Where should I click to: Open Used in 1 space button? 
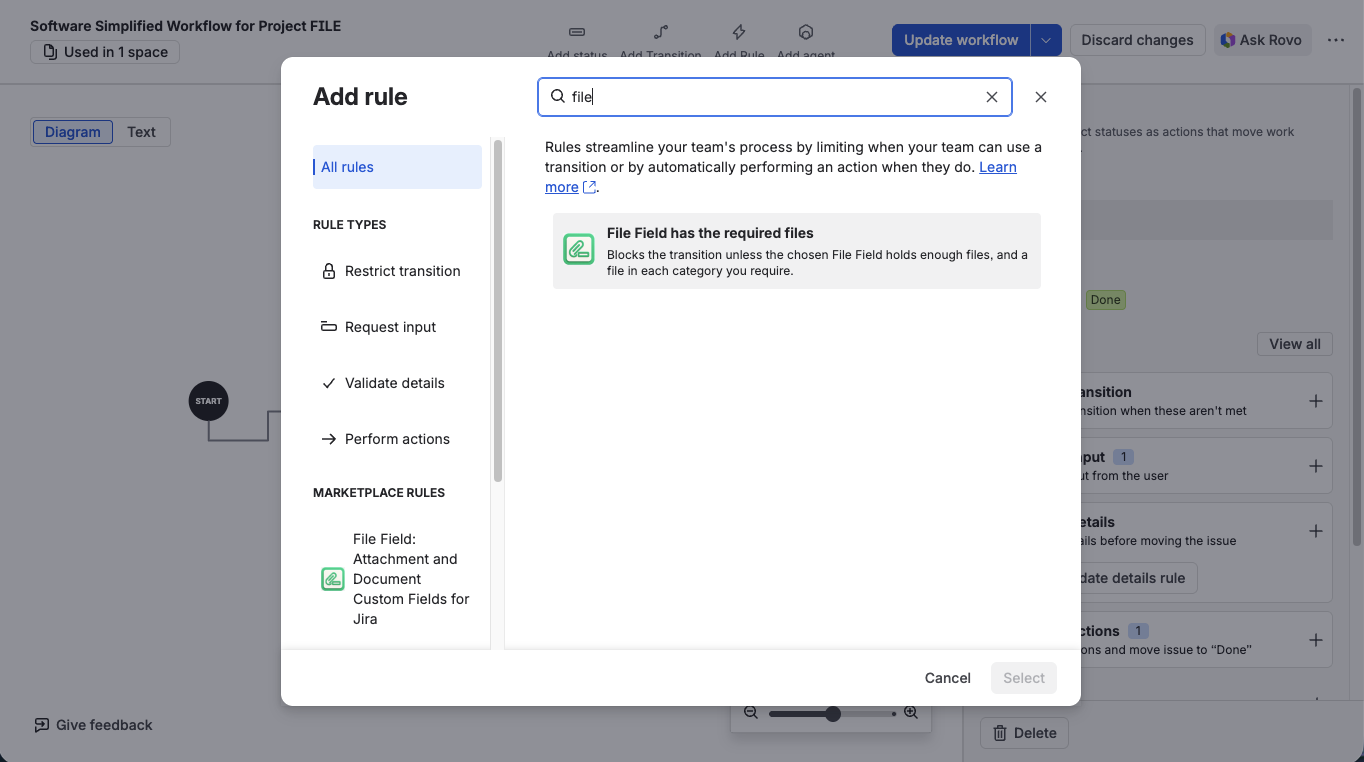click(x=105, y=52)
